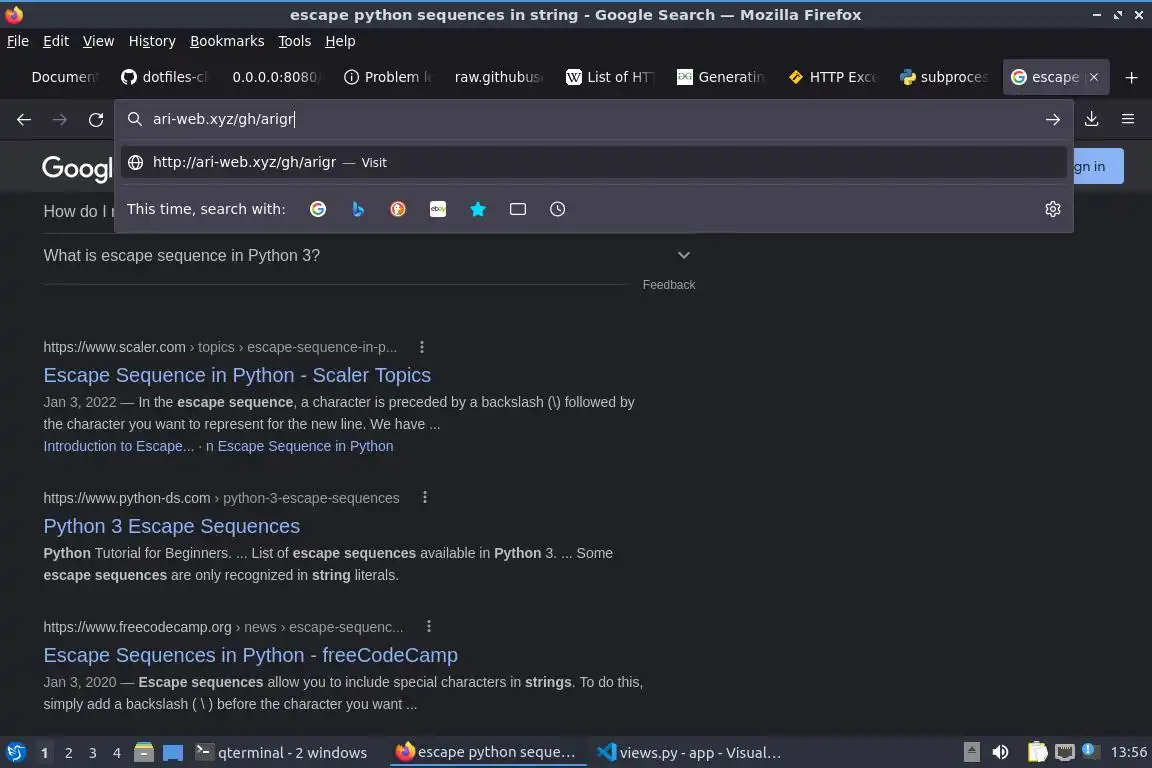Search in History clock icon

coord(558,209)
